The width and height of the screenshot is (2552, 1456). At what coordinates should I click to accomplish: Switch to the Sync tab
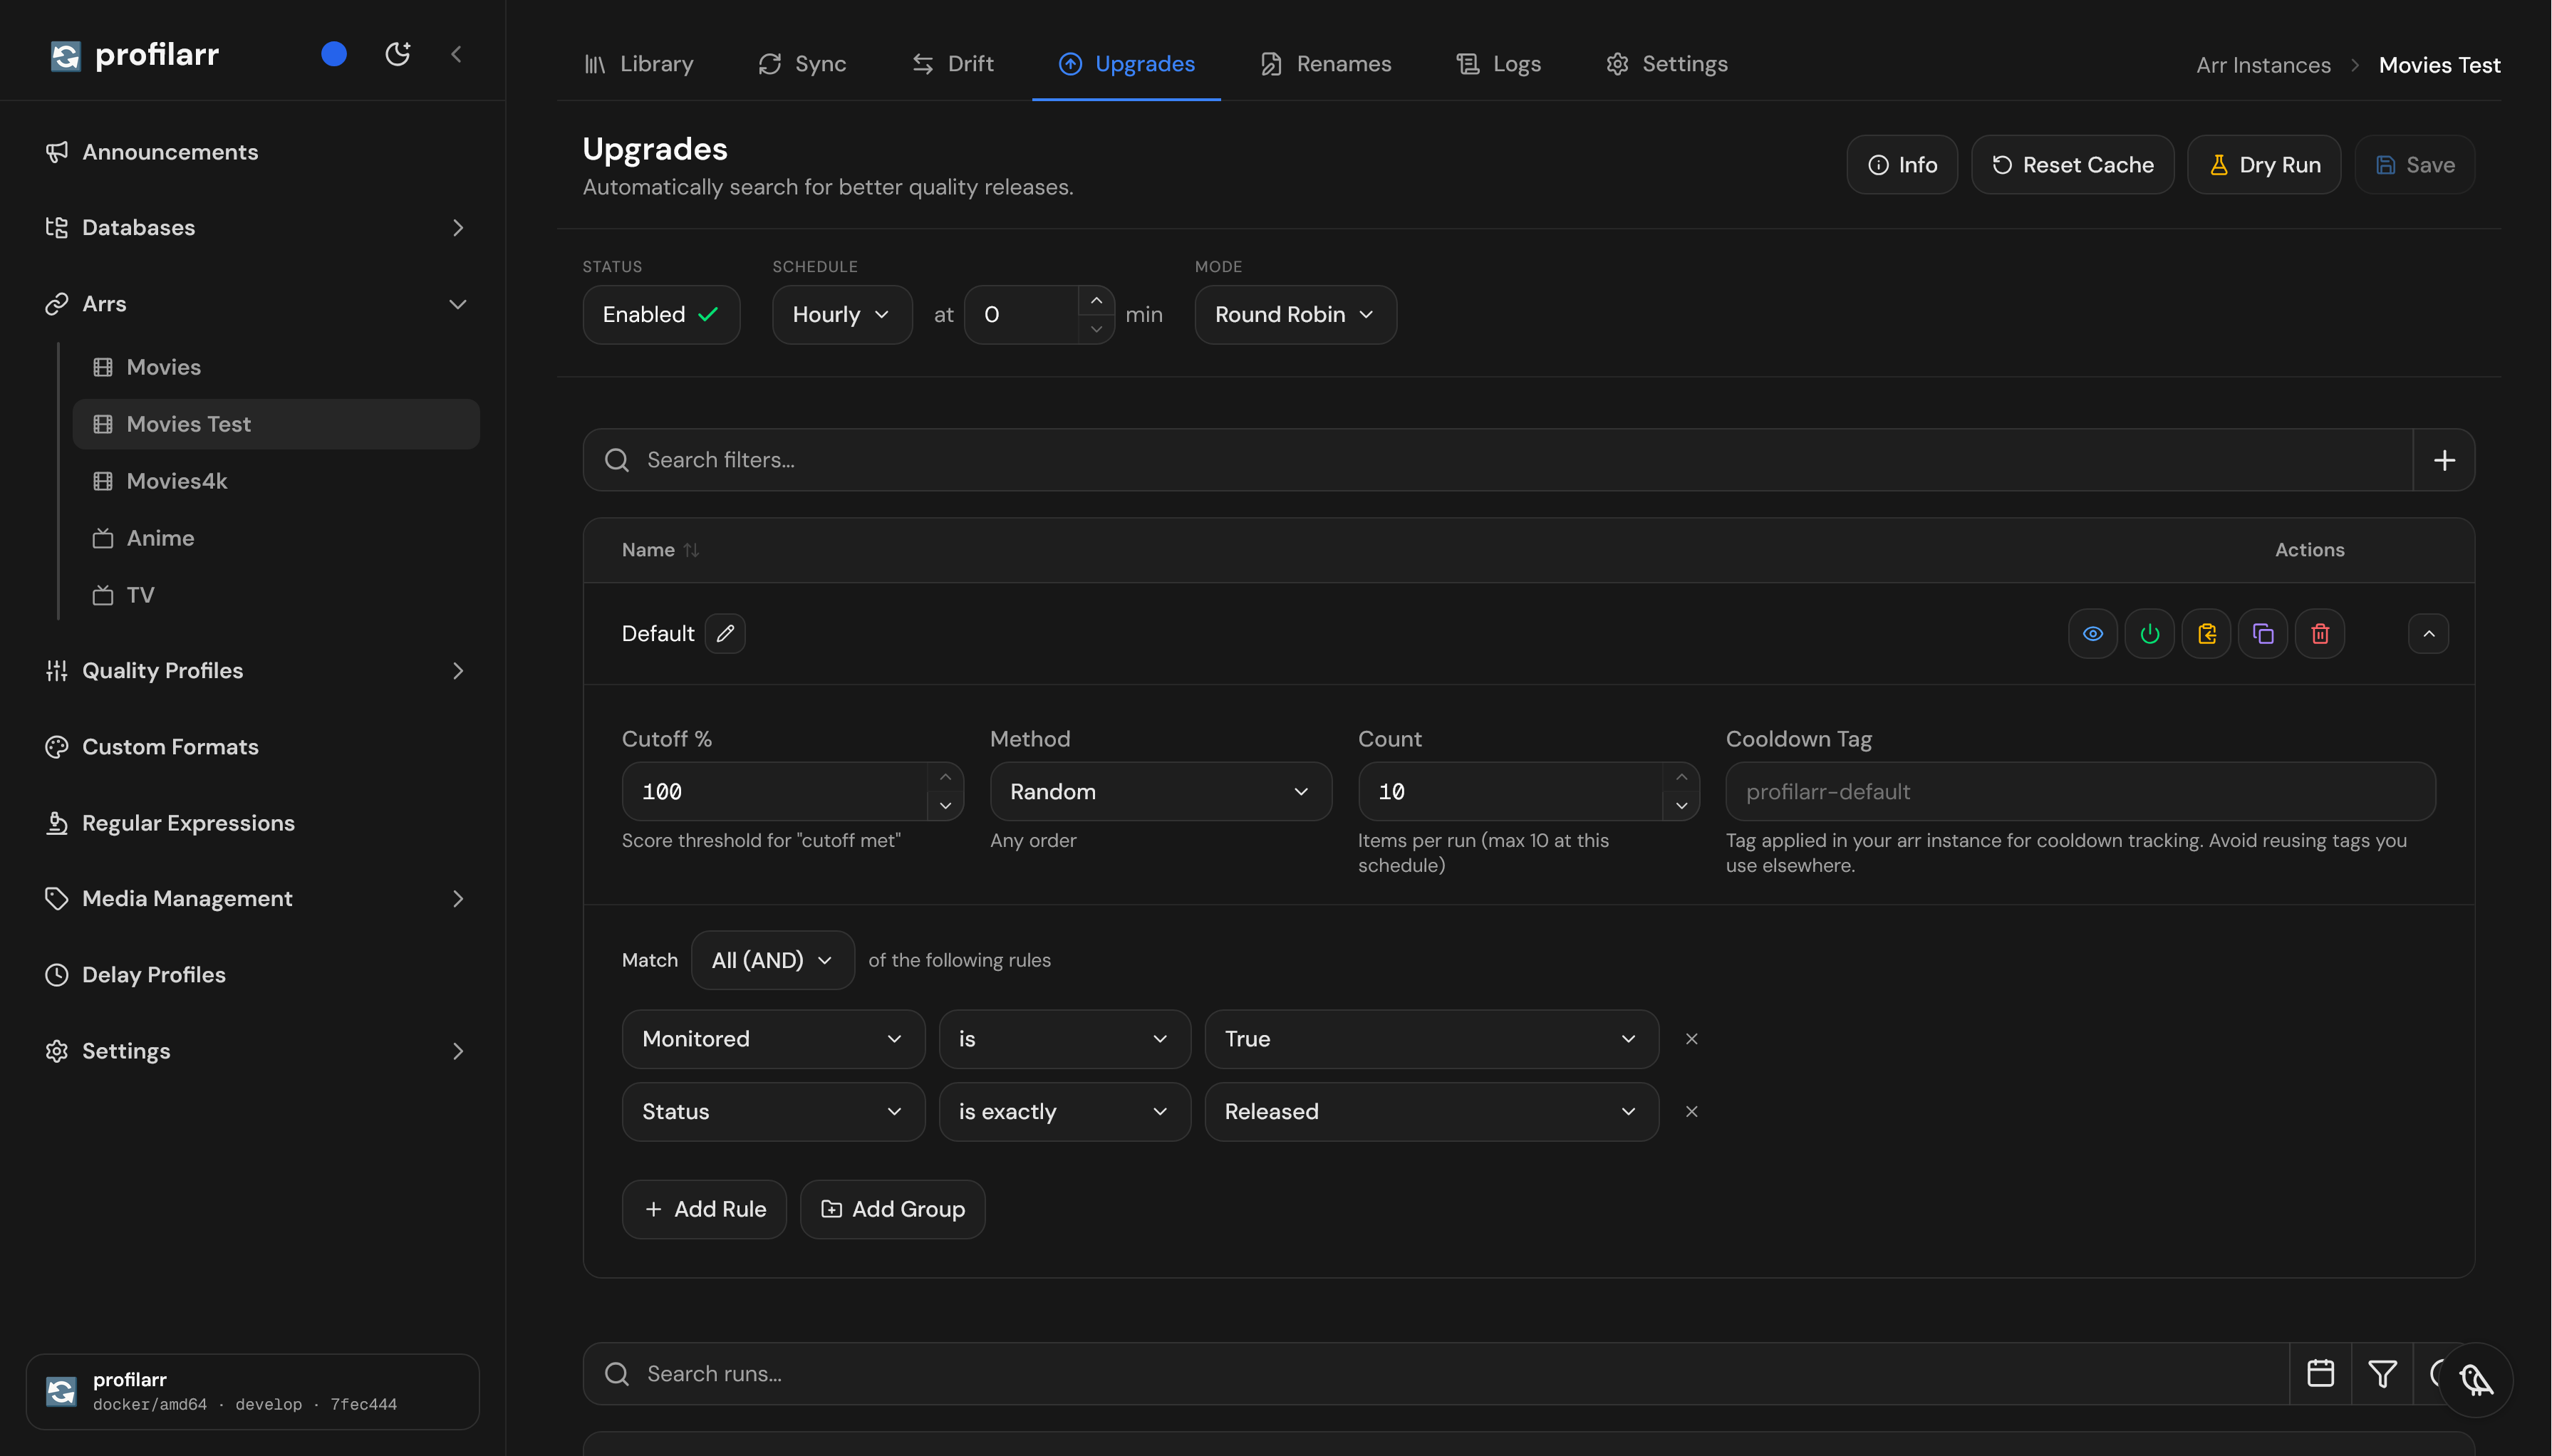coord(802,64)
